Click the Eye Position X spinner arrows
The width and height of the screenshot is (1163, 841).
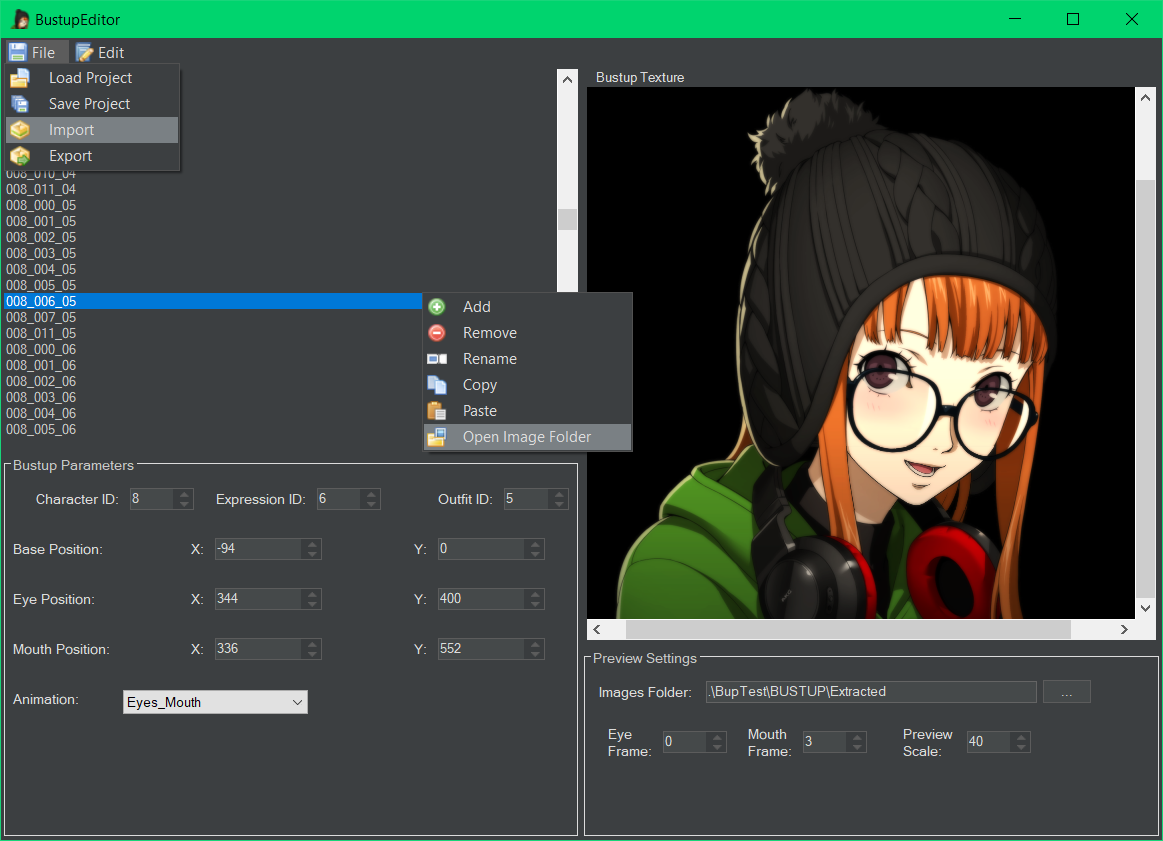click(x=312, y=598)
